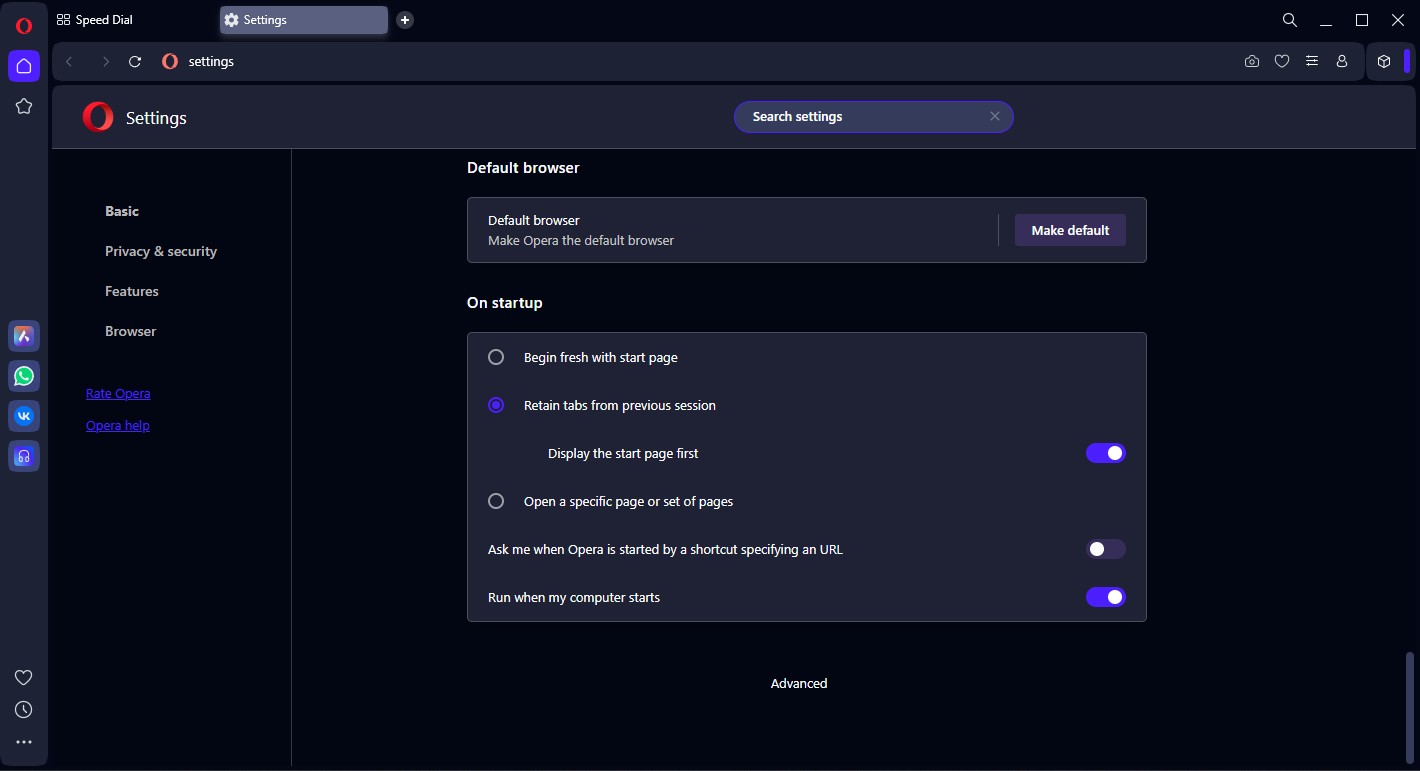Open History from the sidebar clock icon
The height and width of the screenshot is (771, 1420).
coord(24,709)
